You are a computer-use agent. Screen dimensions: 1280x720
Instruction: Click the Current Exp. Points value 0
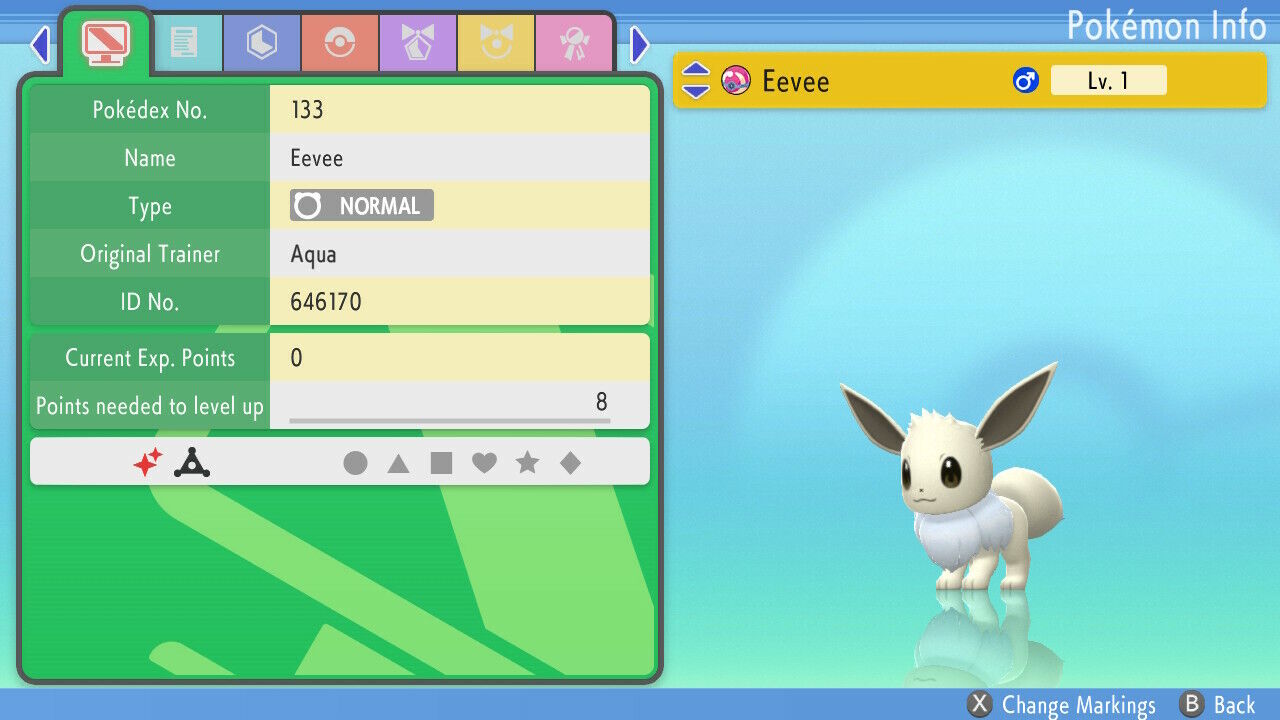coord(297,358)
